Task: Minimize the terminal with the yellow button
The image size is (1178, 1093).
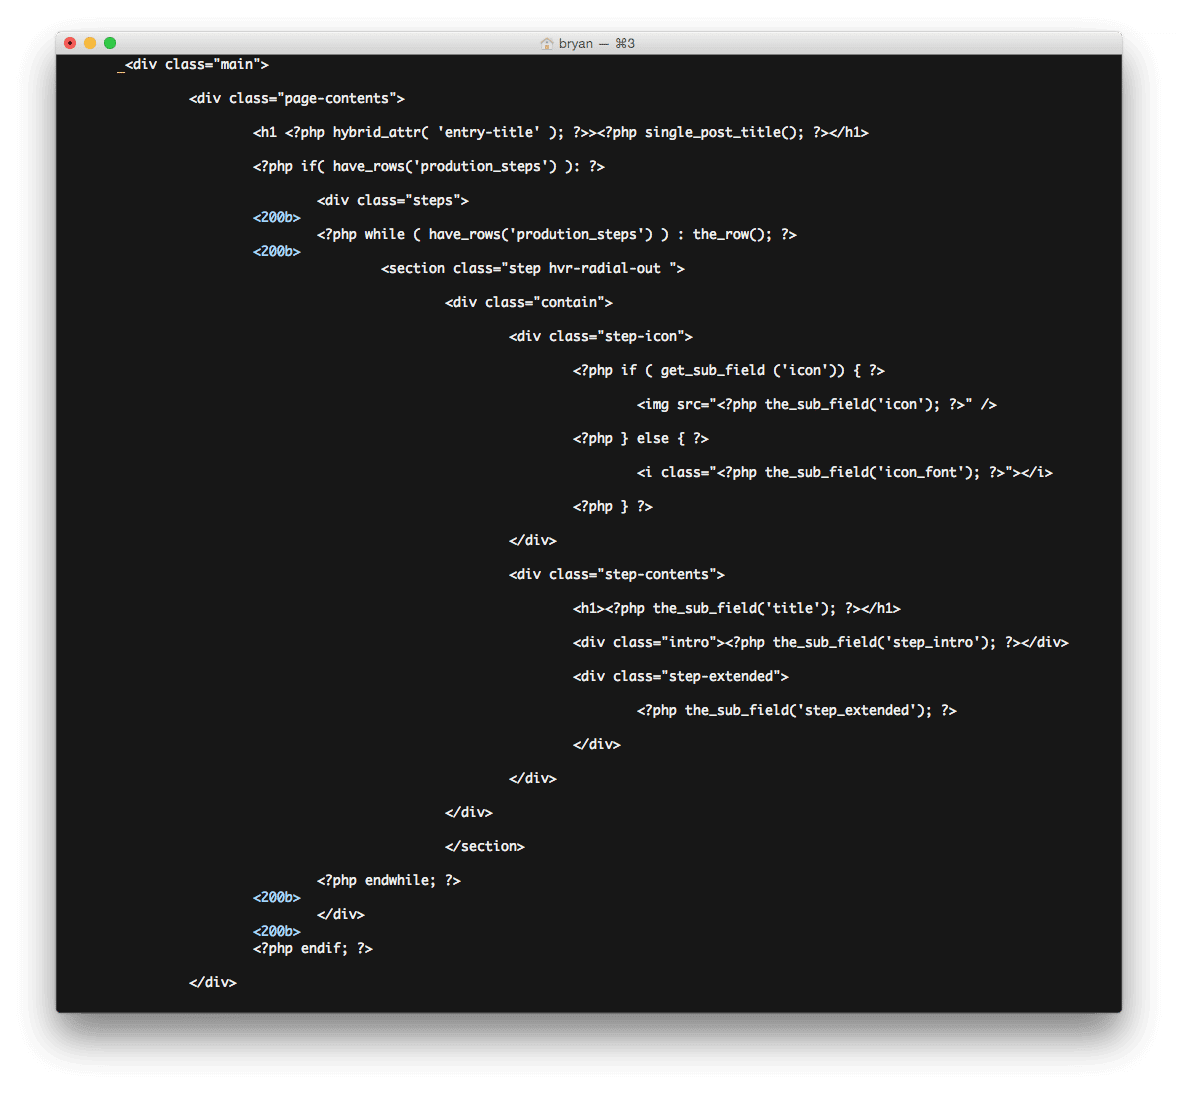Action: click(x=90, y=43)
